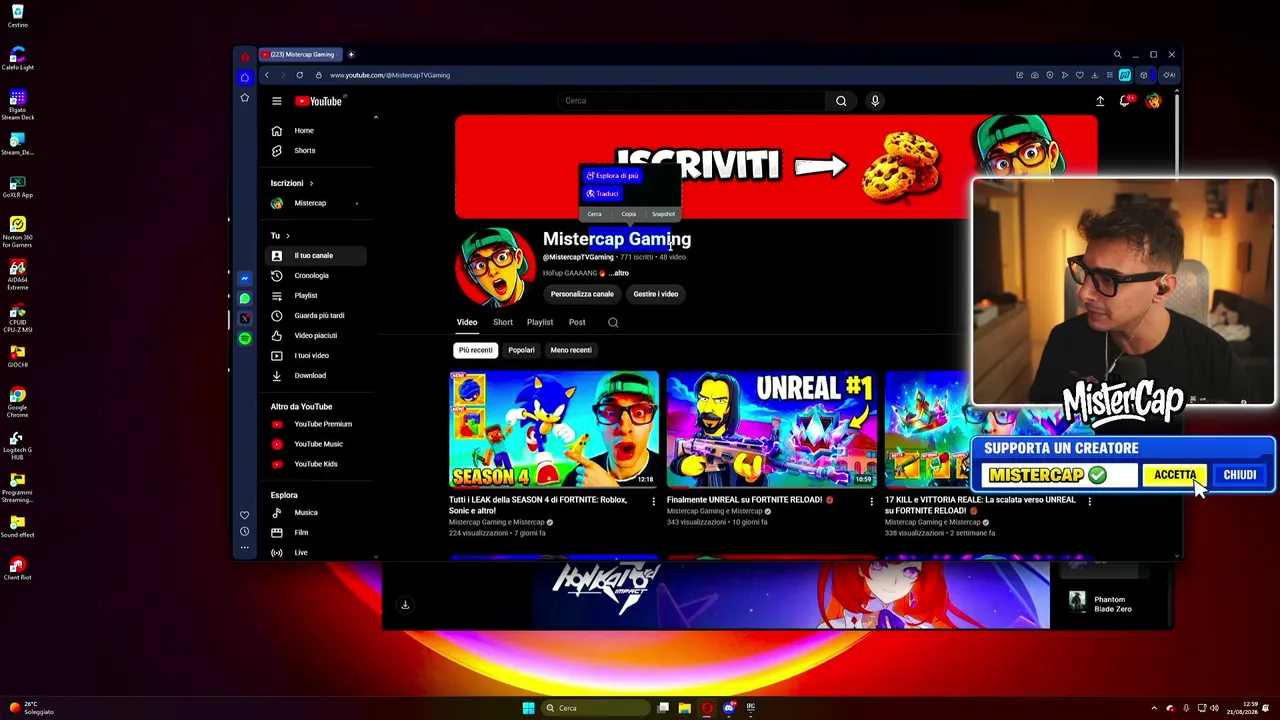Switch to the Short channel tab

503,322
